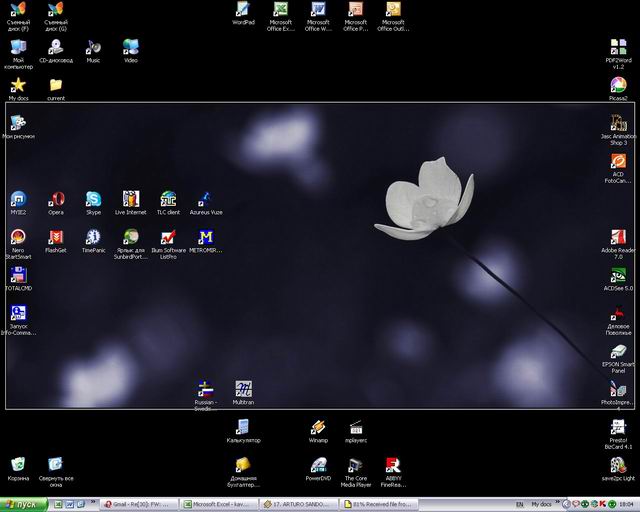Image resolution: width=640 pixels, height=512 pixels.
Task: Select the Запуск Info-Comma desktop icon
Action: pos(18,320)
